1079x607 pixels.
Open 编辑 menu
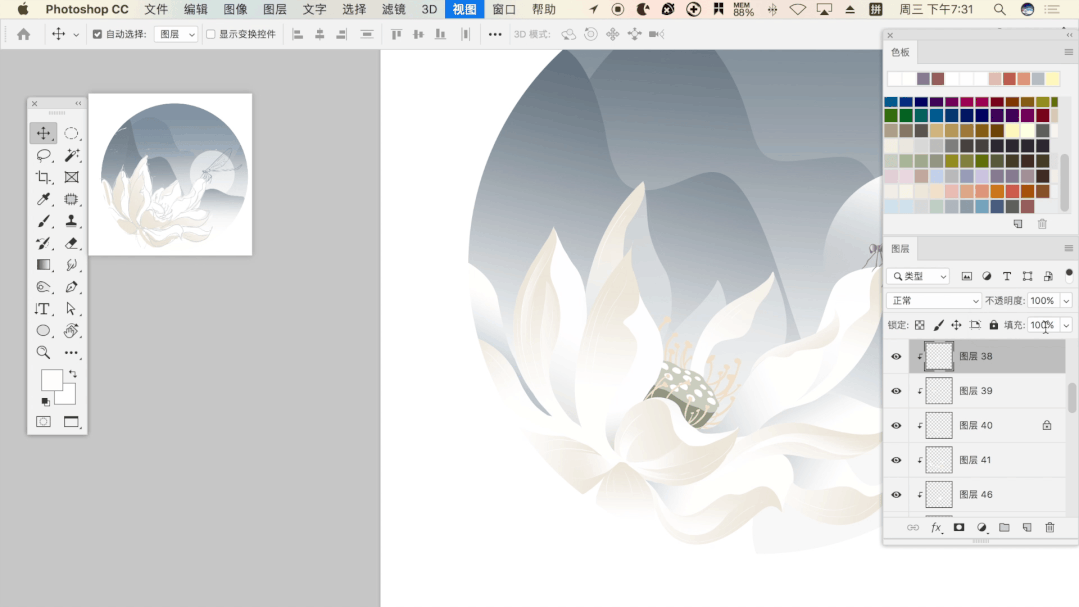coord(195,9)
